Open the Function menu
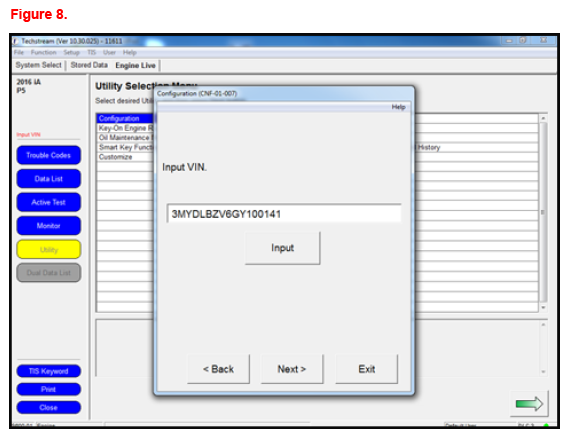This screenshot has width=569, height=438. (x=44, y=52)
